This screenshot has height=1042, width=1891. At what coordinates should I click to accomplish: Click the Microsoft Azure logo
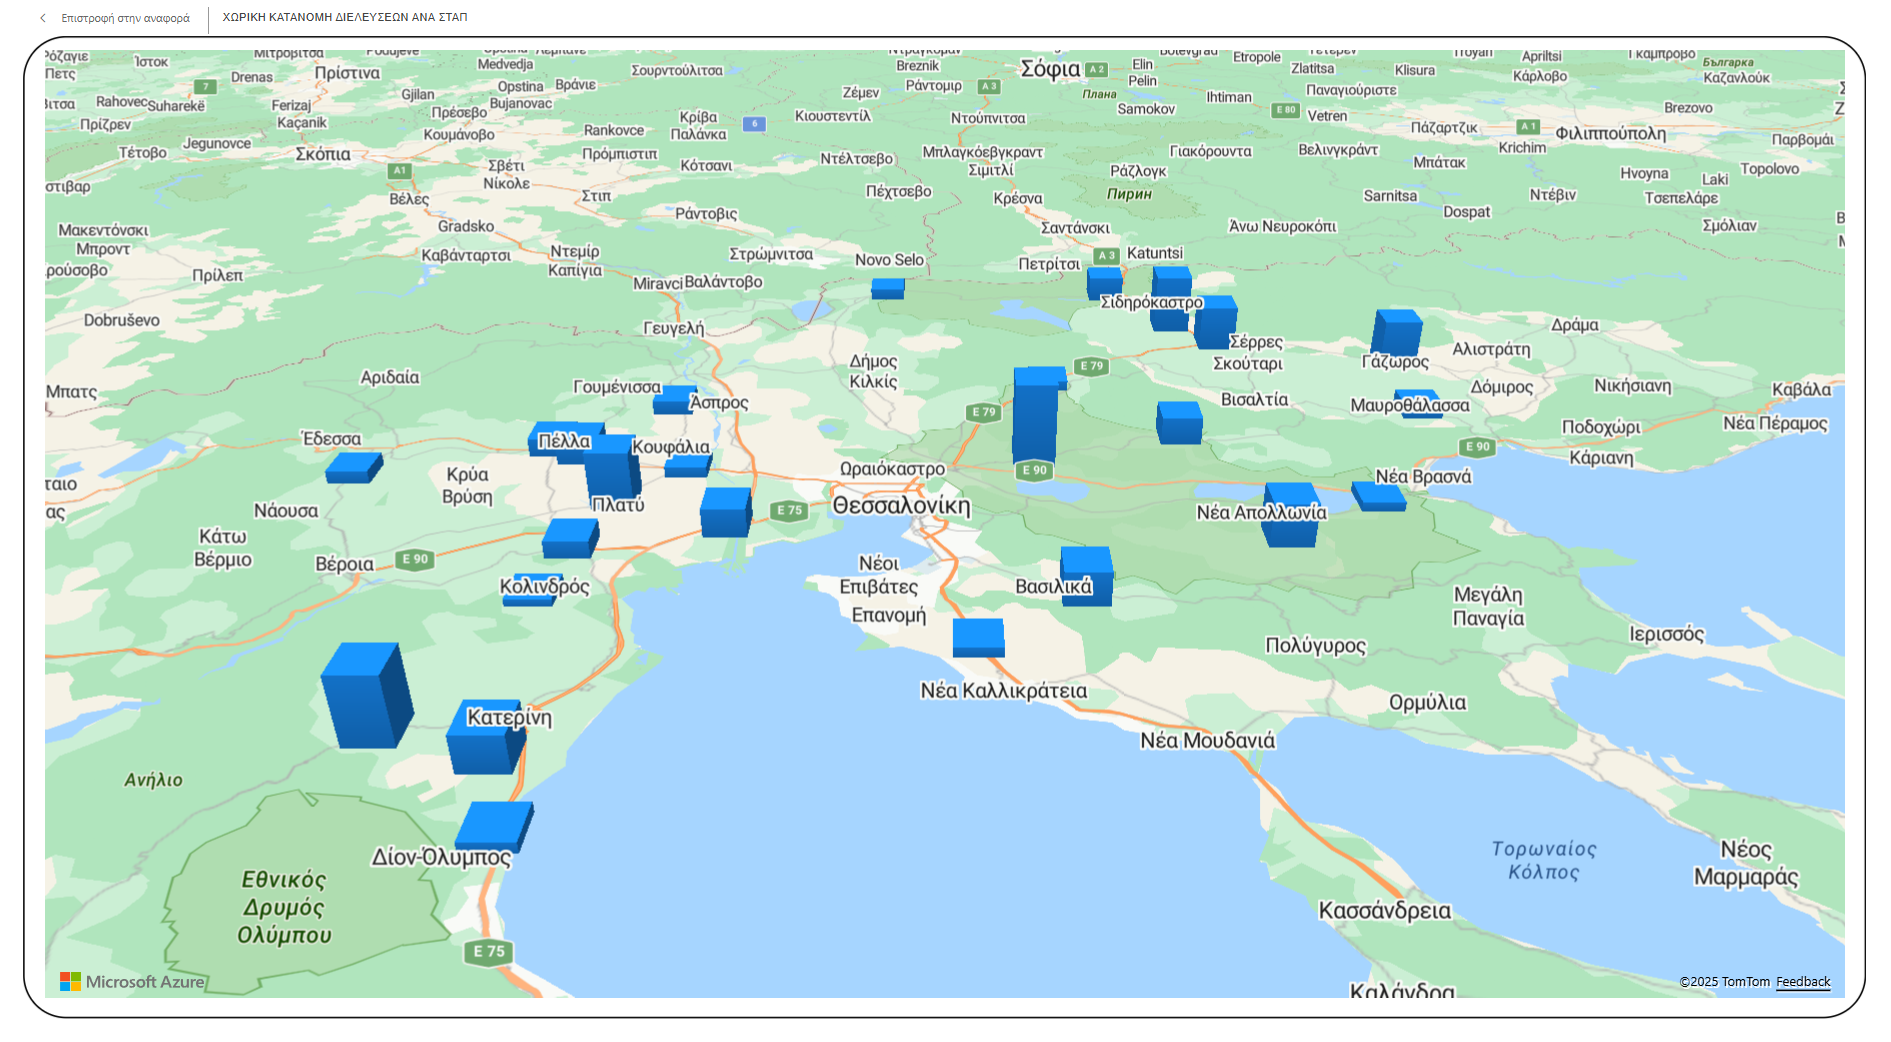[132, 982]
